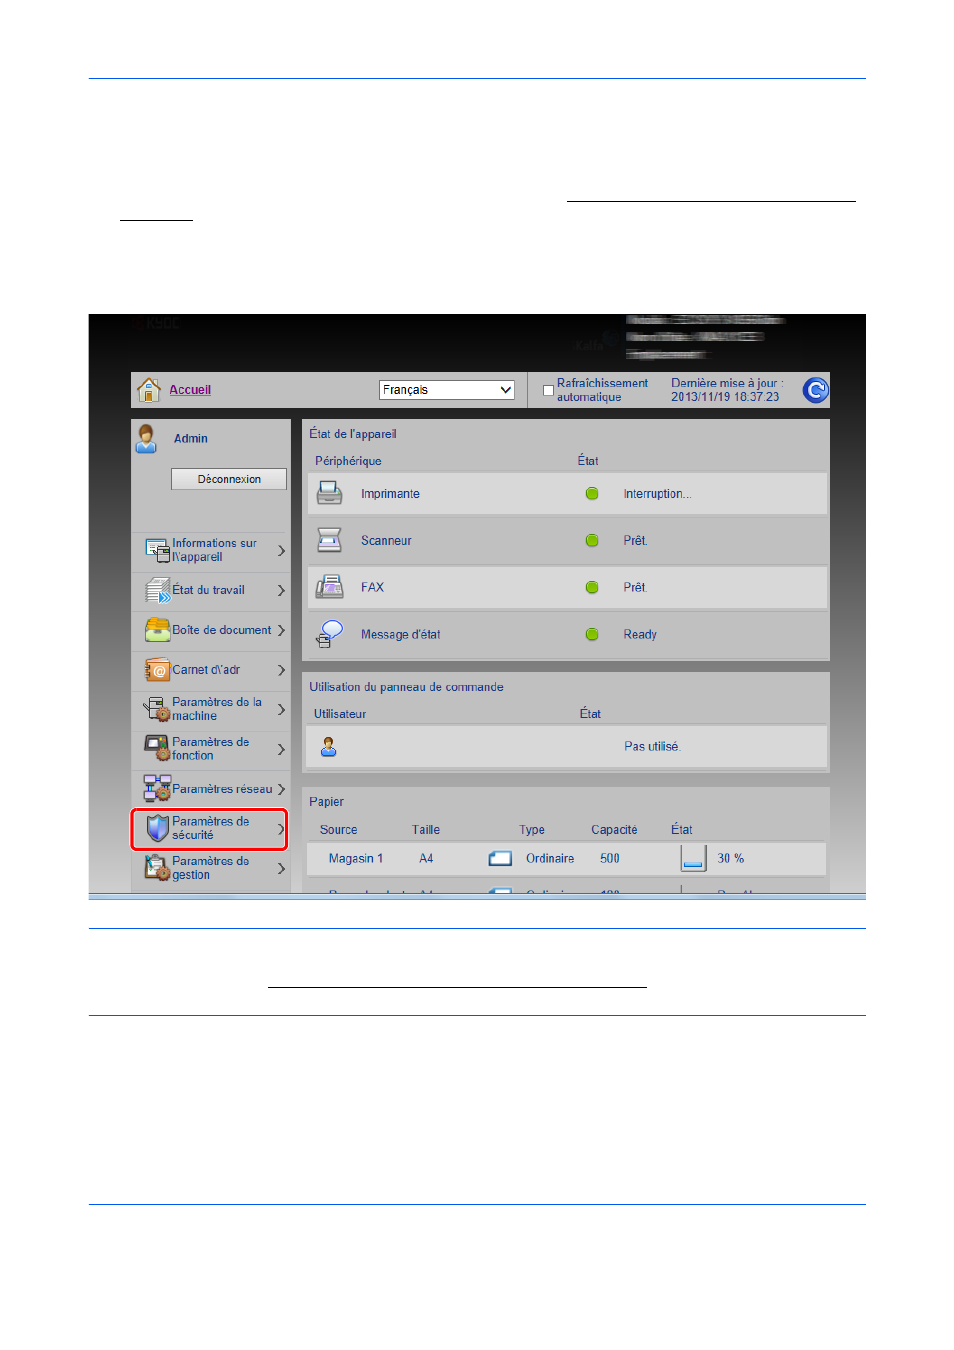Image resolution: width=954 pixels, height=1350 pixels.
Task: Open Paramètres de sécurité menu
Action: [x=209, y=829]
